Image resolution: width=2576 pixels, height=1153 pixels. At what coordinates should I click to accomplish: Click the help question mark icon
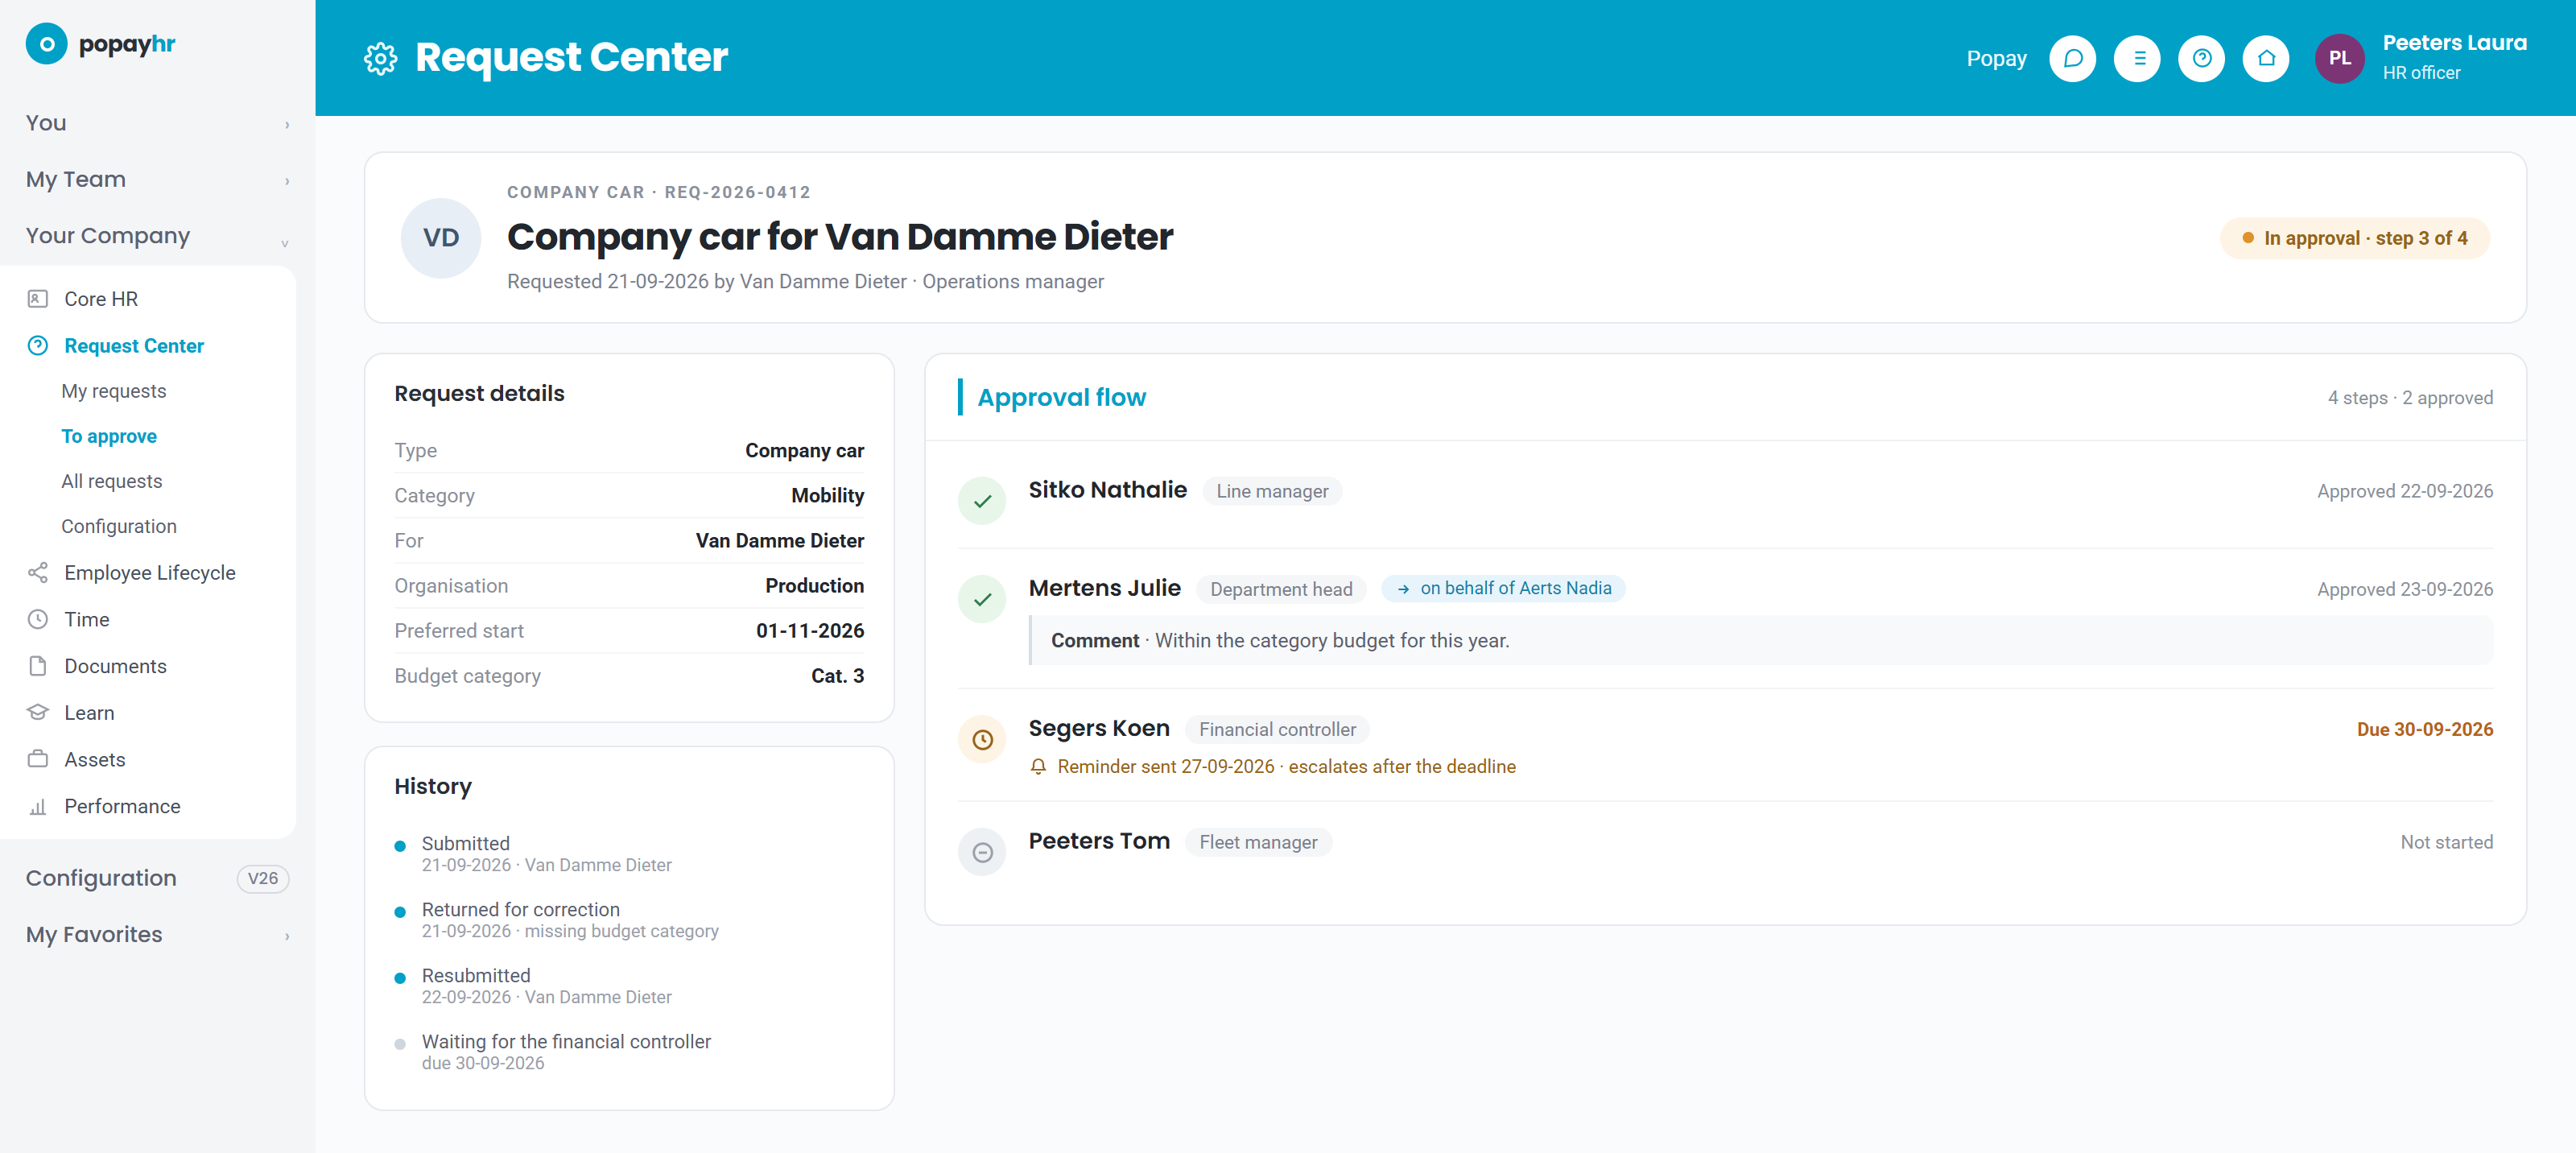coord(2201,58)
